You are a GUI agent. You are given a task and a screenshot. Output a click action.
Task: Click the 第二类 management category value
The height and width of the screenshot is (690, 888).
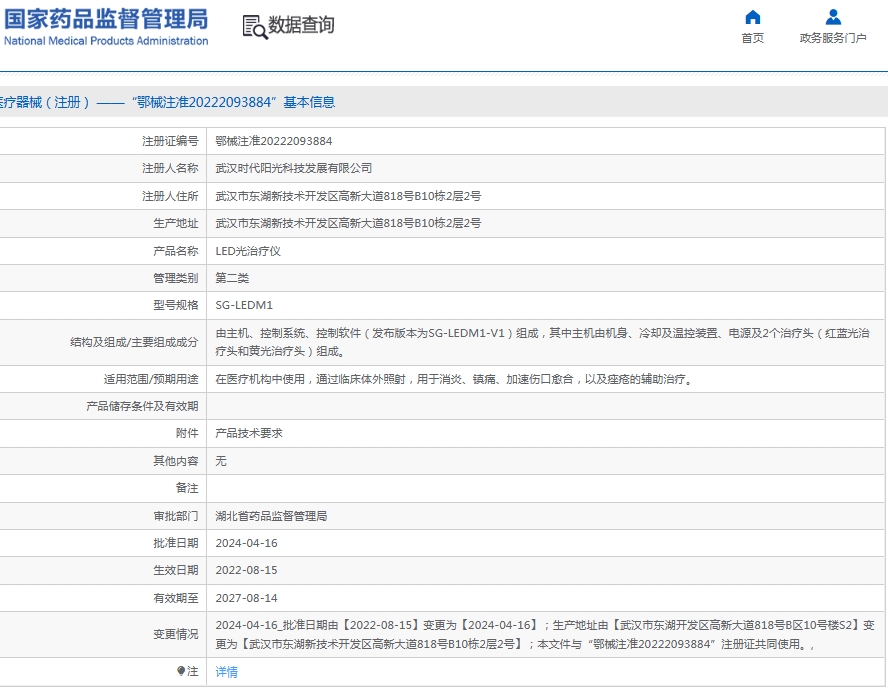tap(232, 278)
